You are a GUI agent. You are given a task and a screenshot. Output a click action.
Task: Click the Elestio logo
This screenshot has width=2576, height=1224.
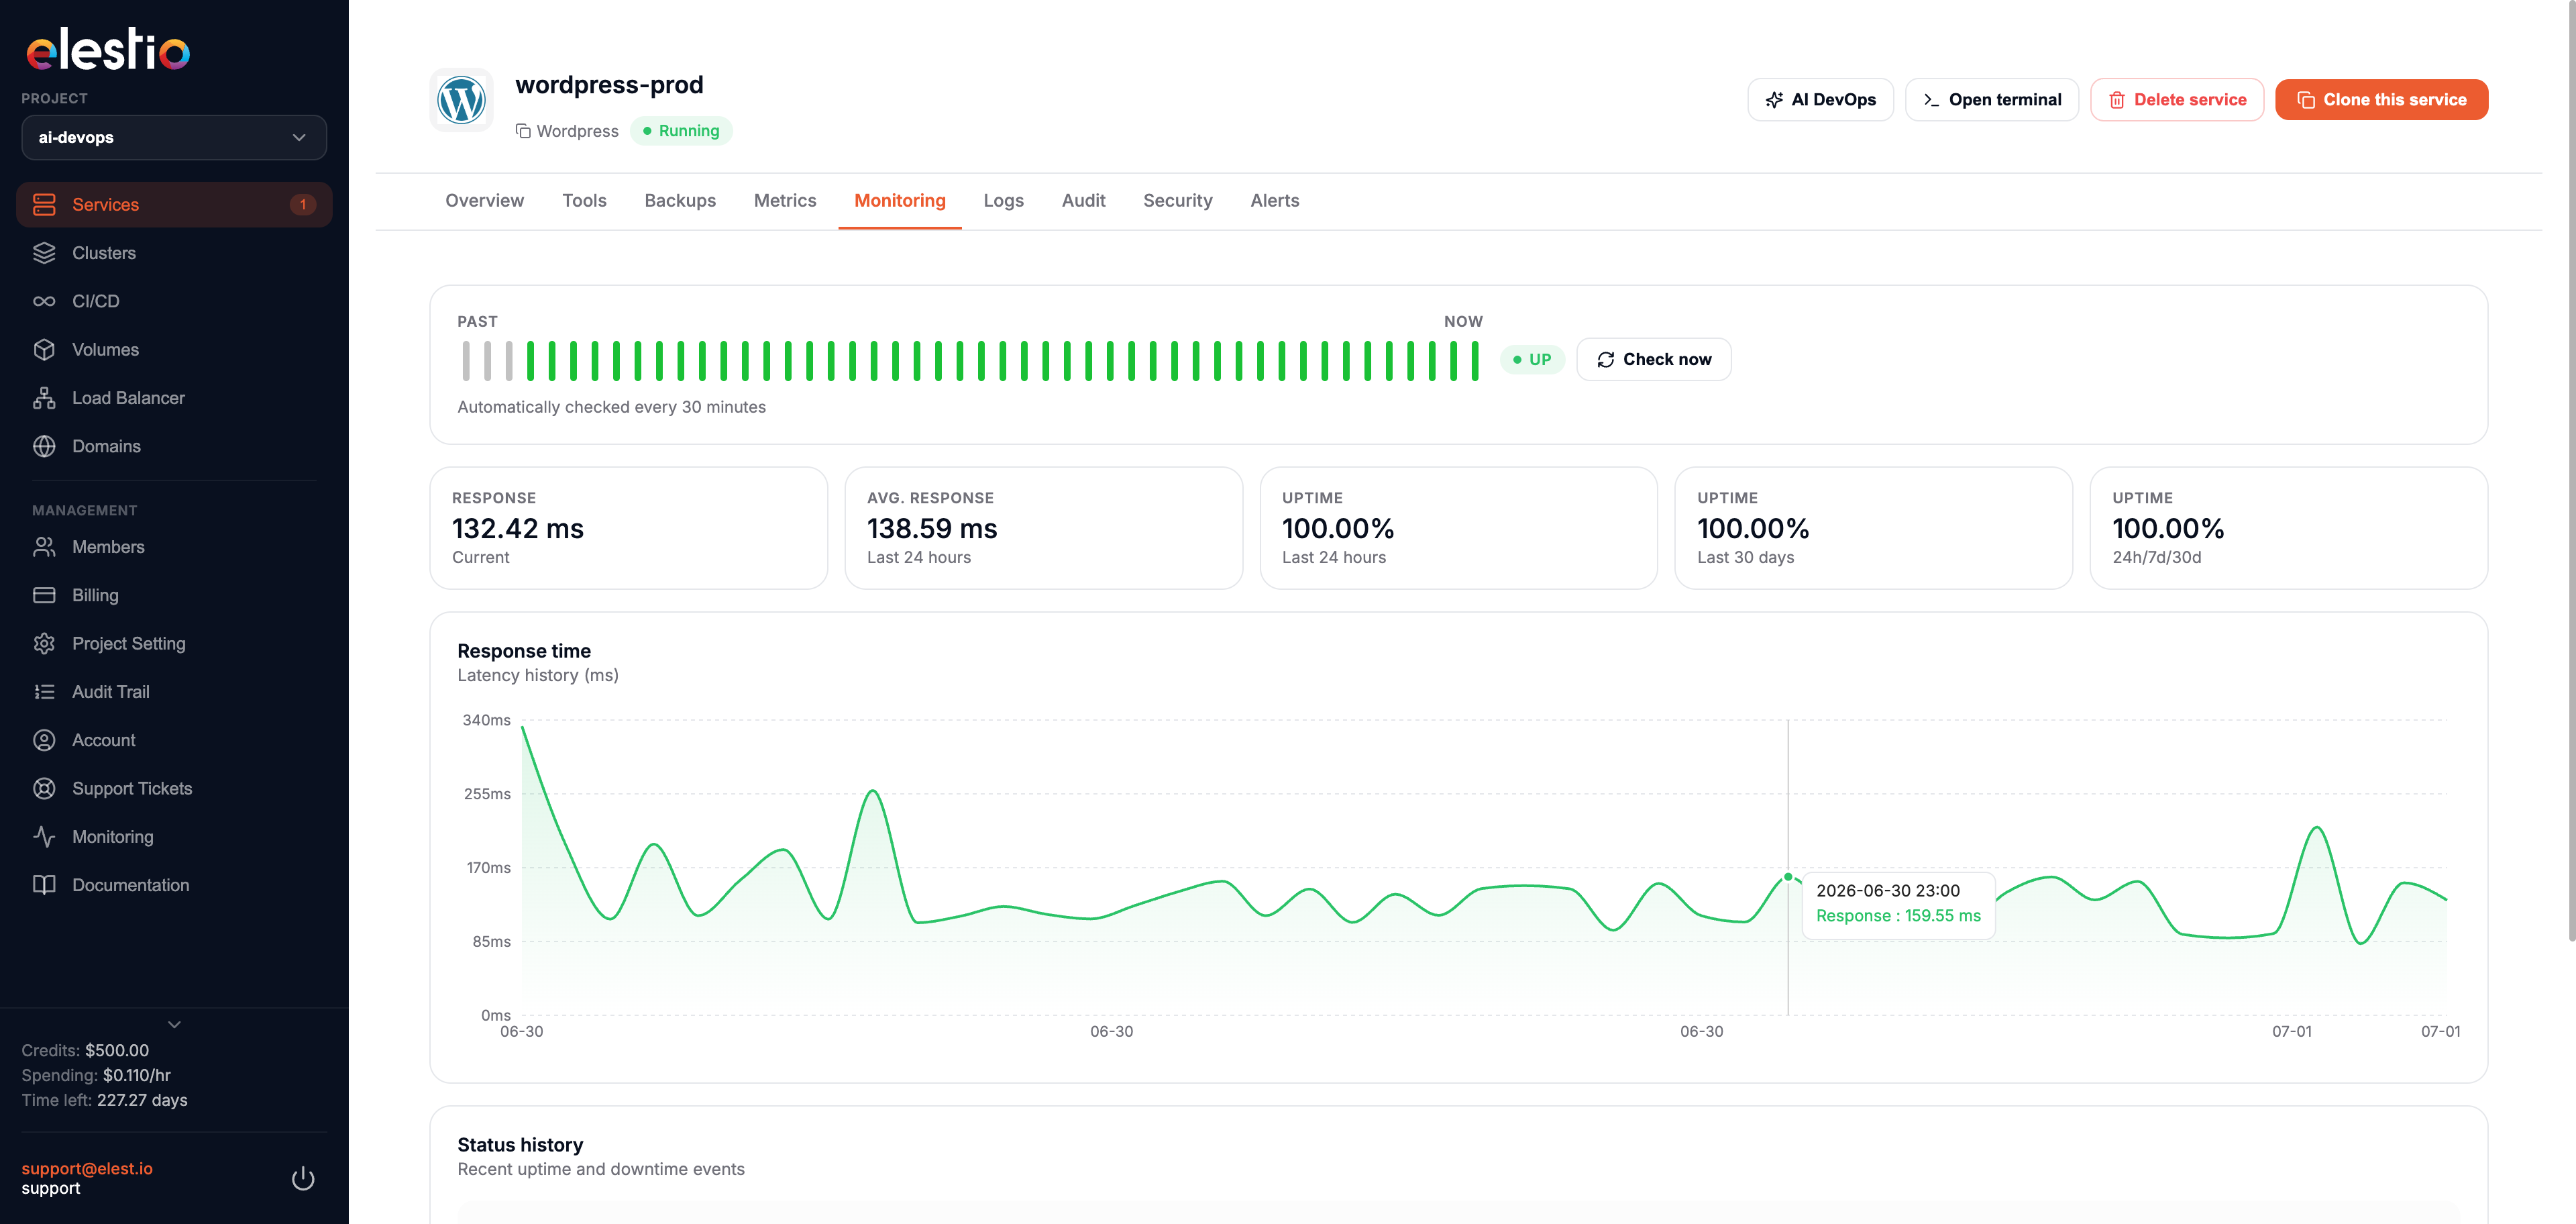point(108,50)
